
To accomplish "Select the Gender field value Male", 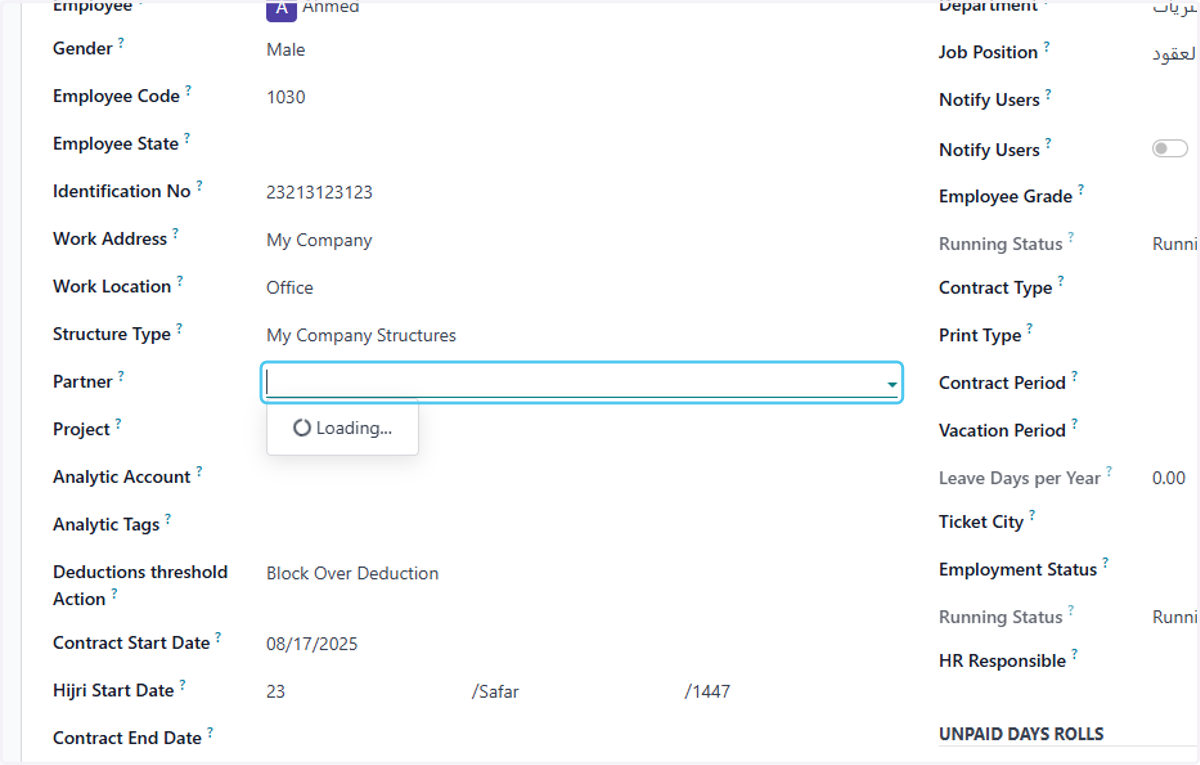I will 286,50.
